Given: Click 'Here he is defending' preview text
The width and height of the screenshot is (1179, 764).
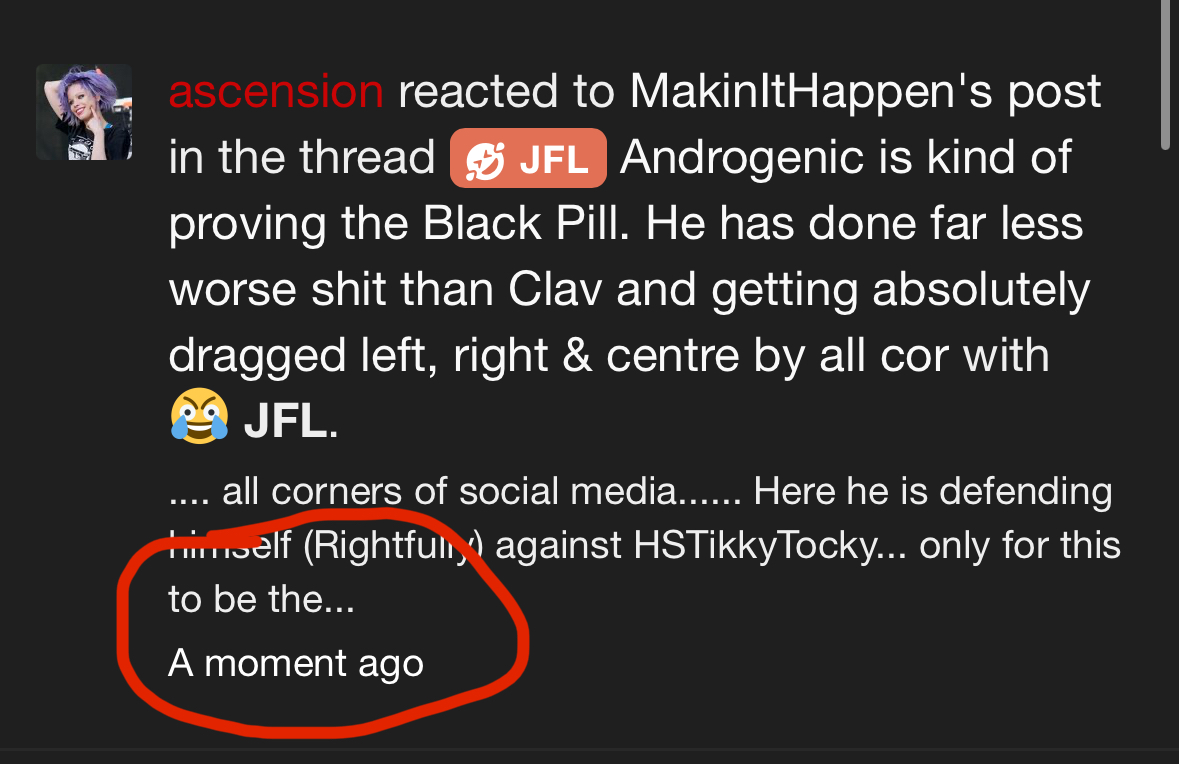Looking at the screenshot, I should click(932, 492).
